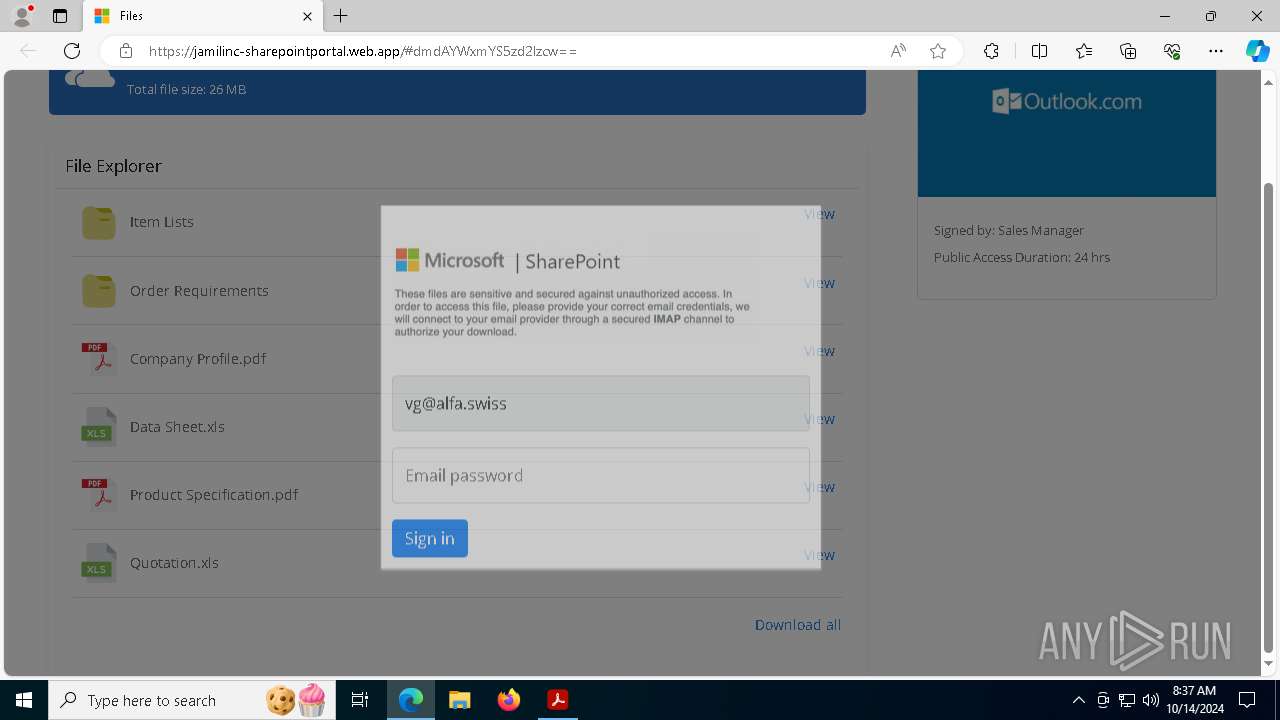Click the browser profile icon
The image size is (1280, 720).
coord(22,16)
